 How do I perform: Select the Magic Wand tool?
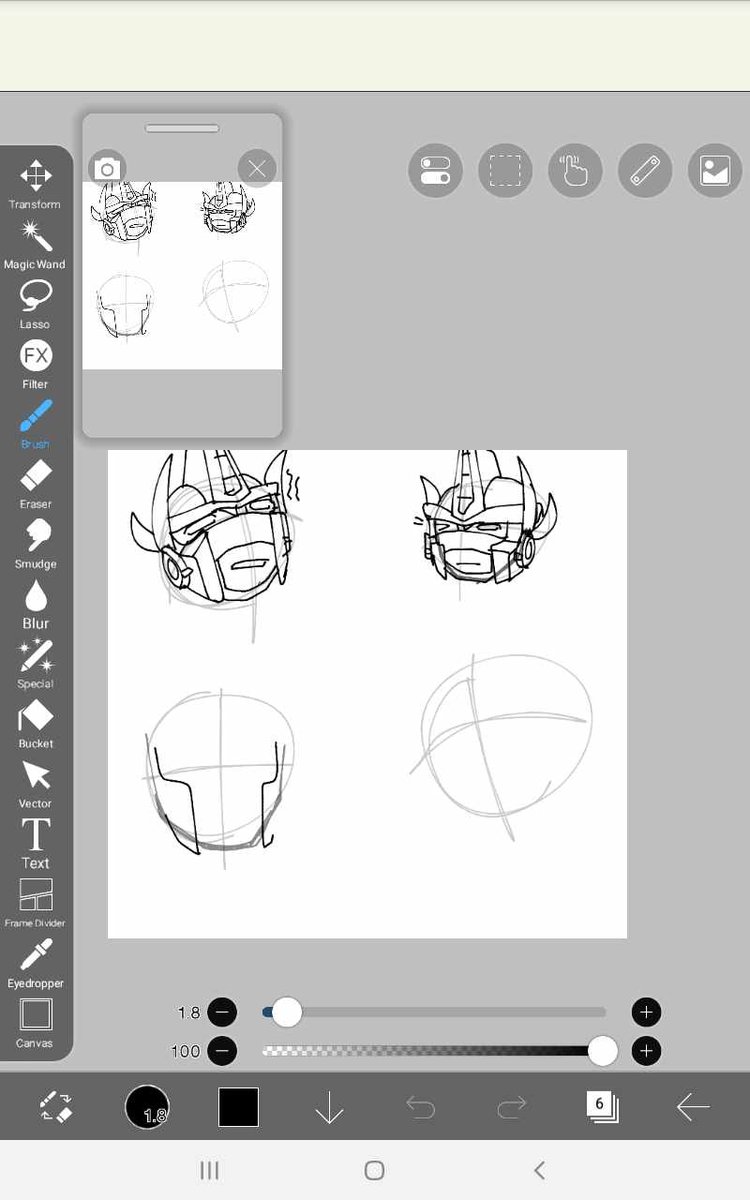[35, 245]
